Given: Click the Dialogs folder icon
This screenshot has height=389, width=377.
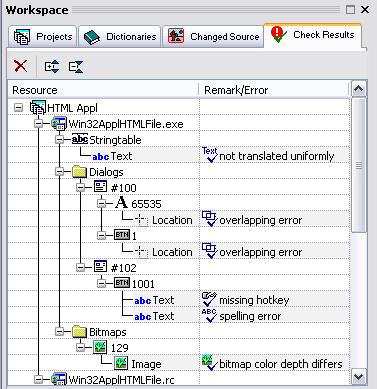Looking at the screenshot, I should coord(80,172).
